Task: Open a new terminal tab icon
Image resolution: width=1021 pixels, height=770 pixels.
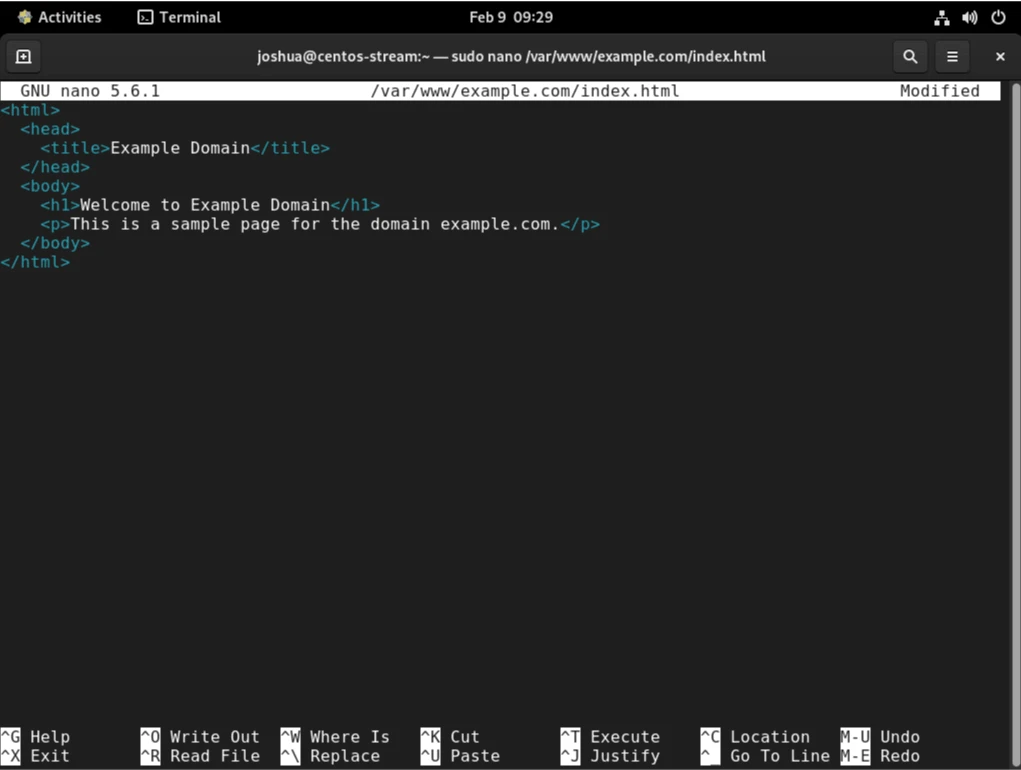Action: 23,57
